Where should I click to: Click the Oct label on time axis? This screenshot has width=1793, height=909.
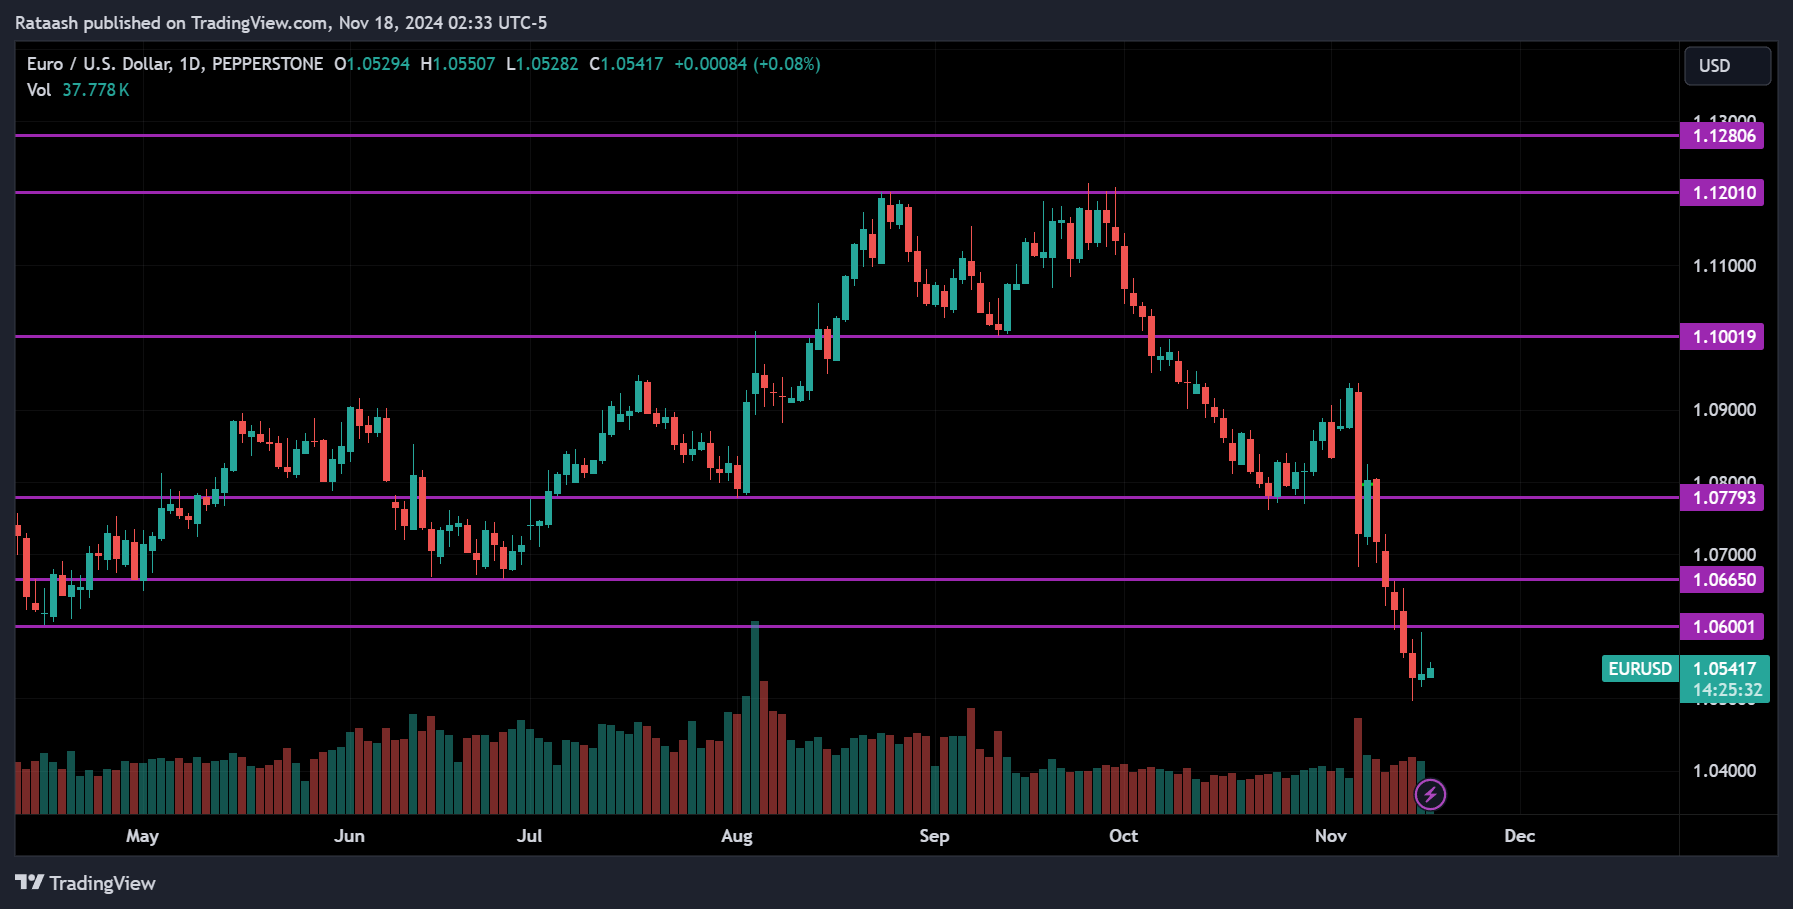click(x=1123, y=836)
